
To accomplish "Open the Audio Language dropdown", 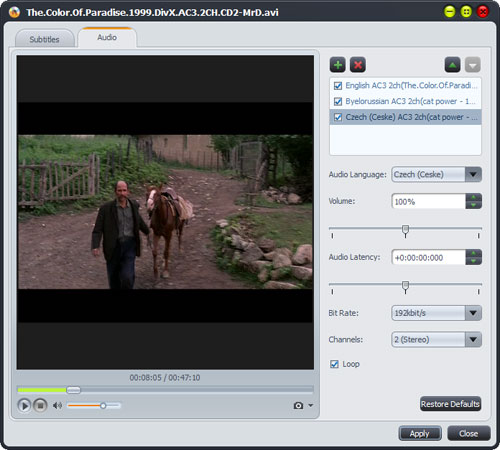I will point(473,174).
